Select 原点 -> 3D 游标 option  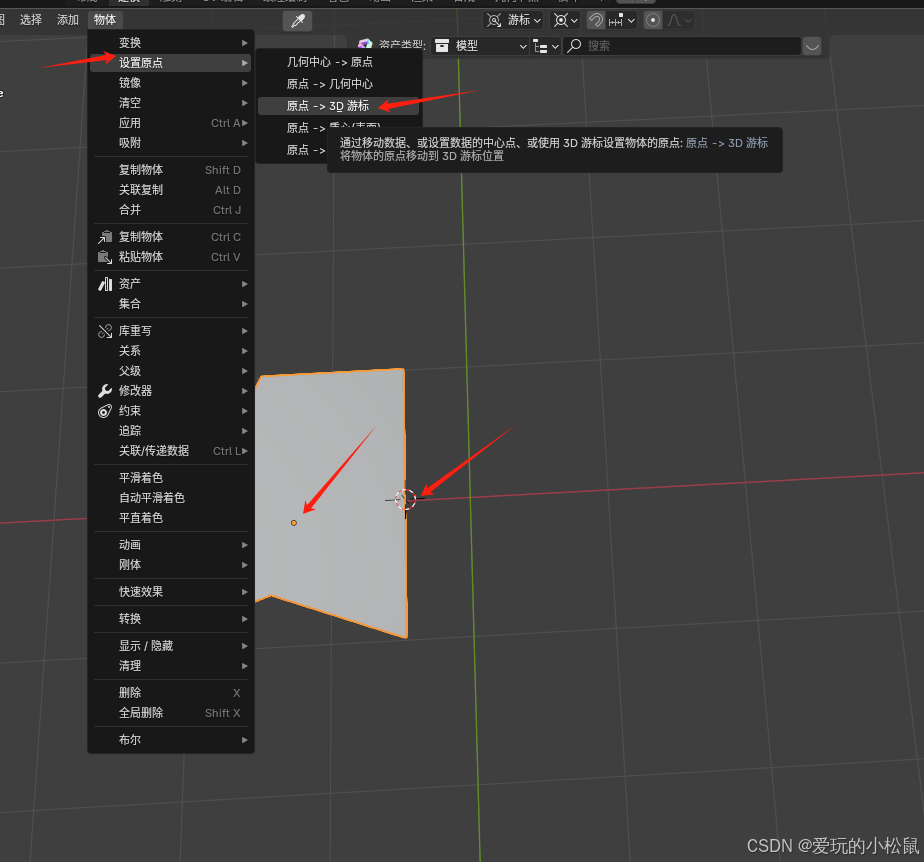click(339, 106)
